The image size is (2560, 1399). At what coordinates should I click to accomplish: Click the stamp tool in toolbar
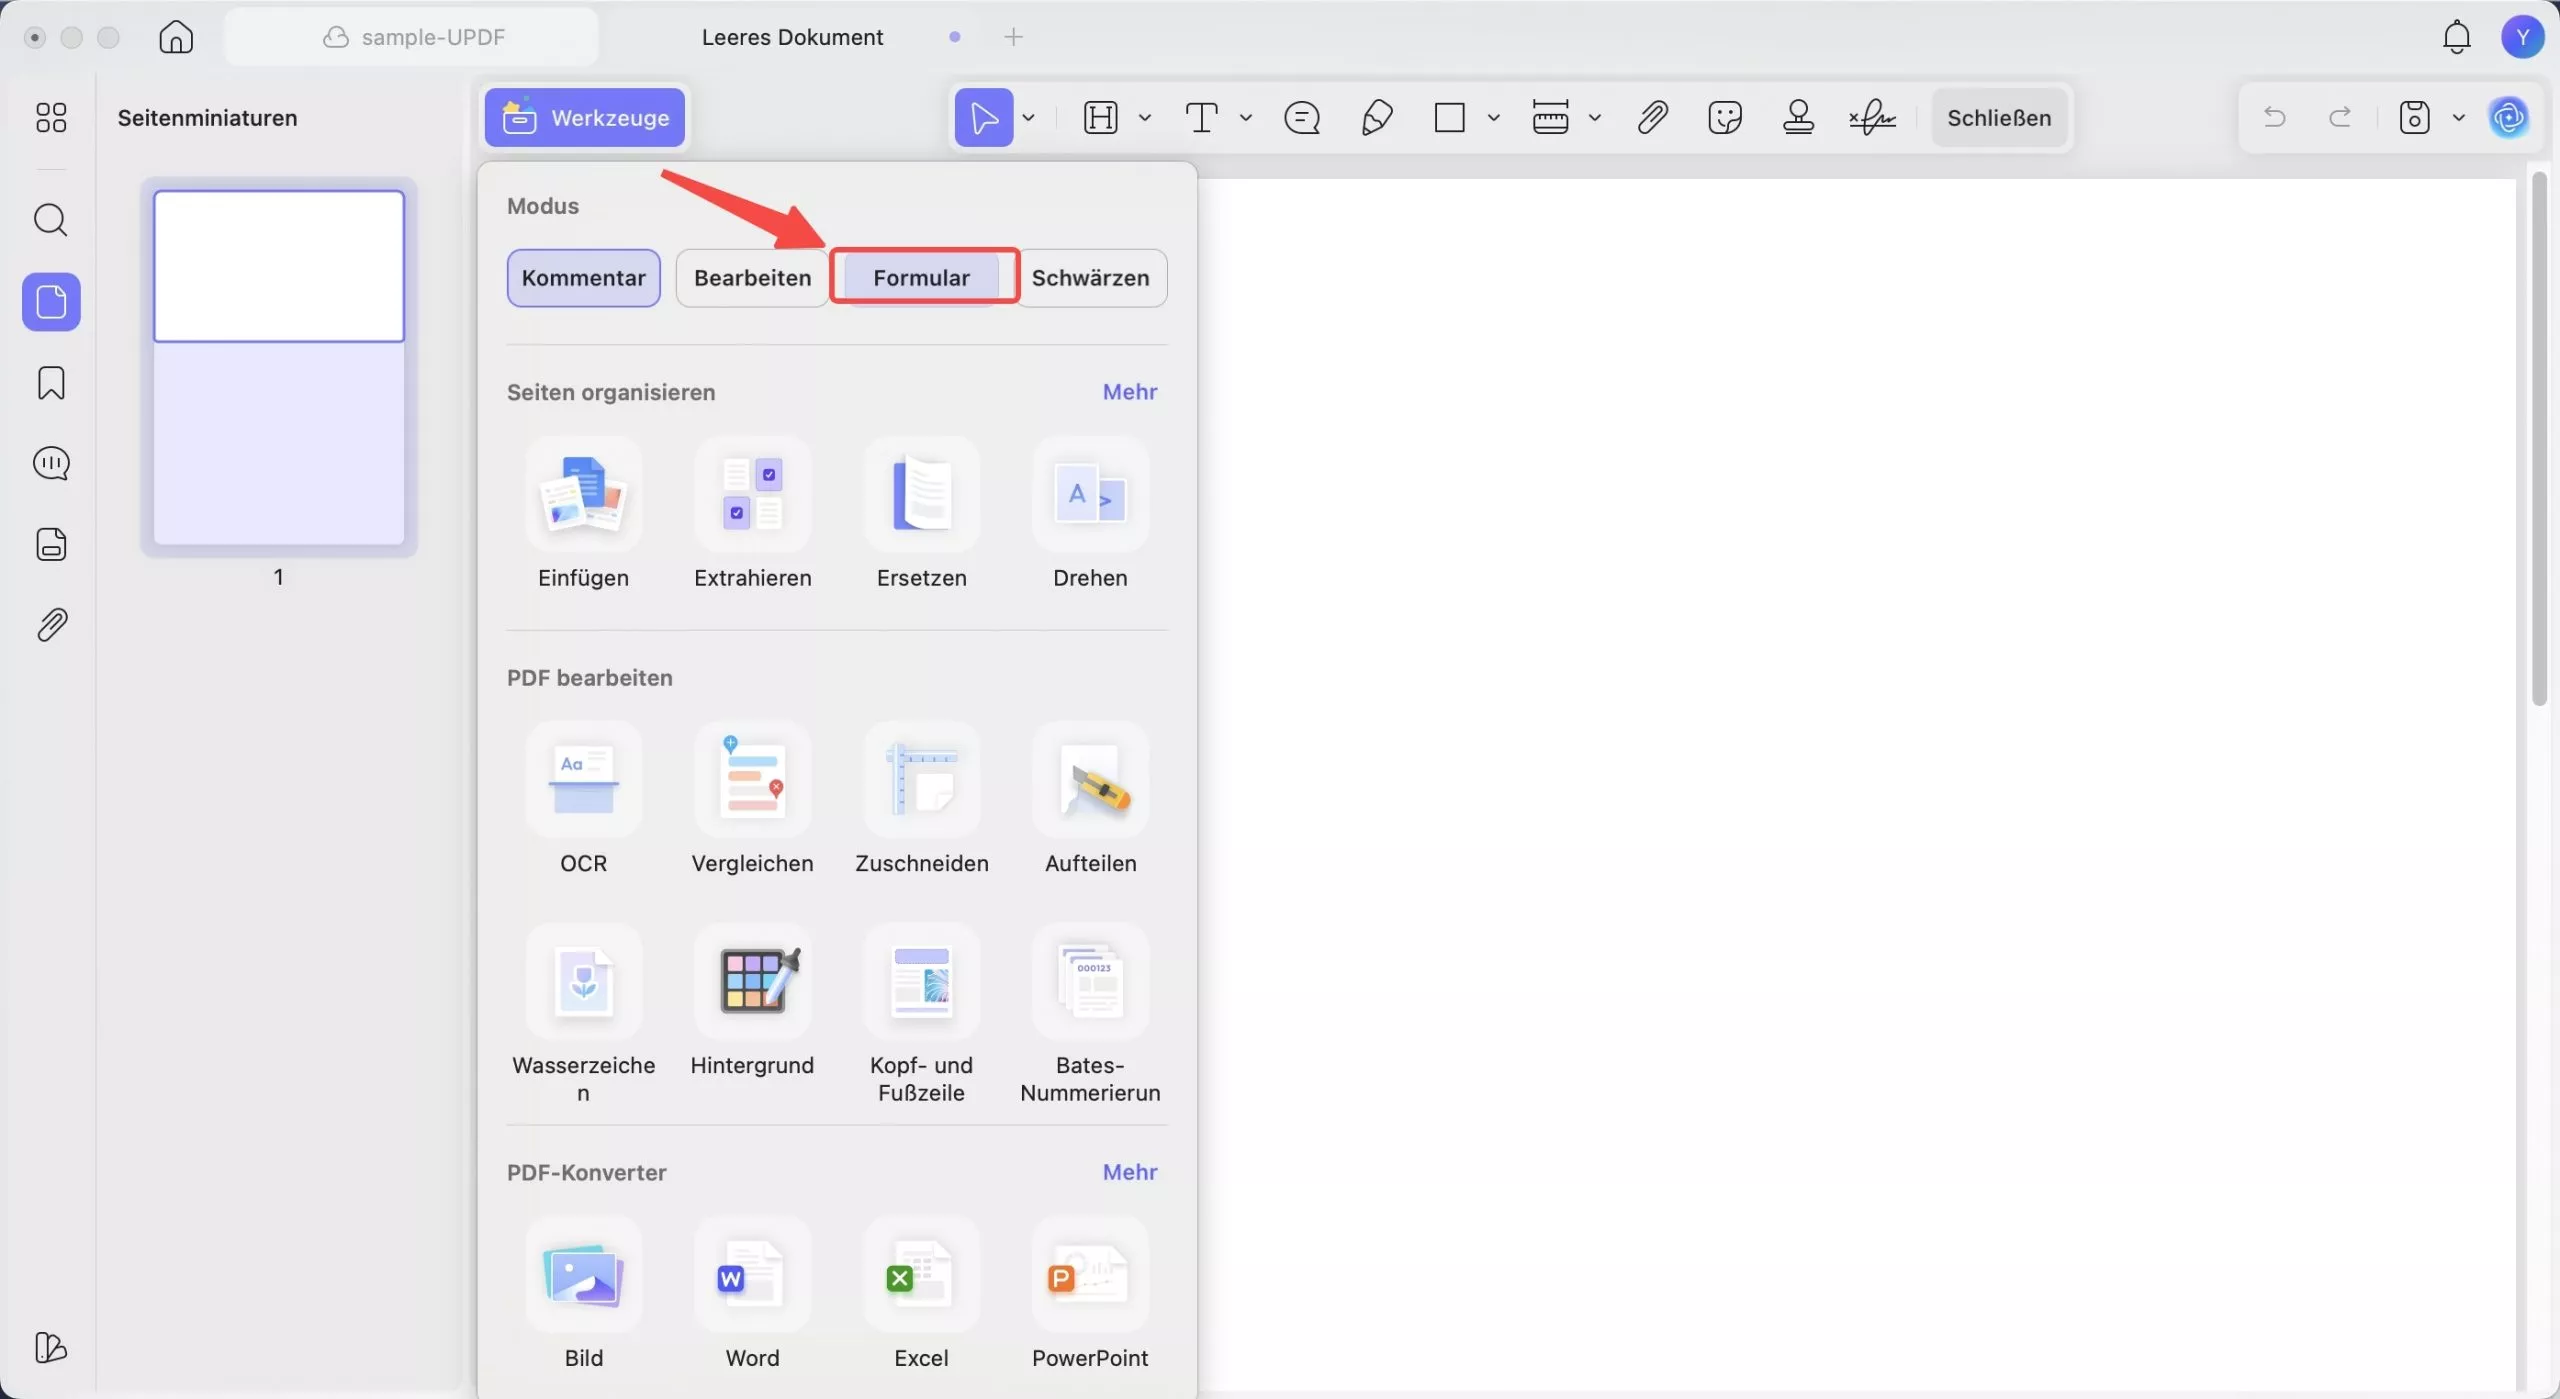click(x=1798, y=118)
